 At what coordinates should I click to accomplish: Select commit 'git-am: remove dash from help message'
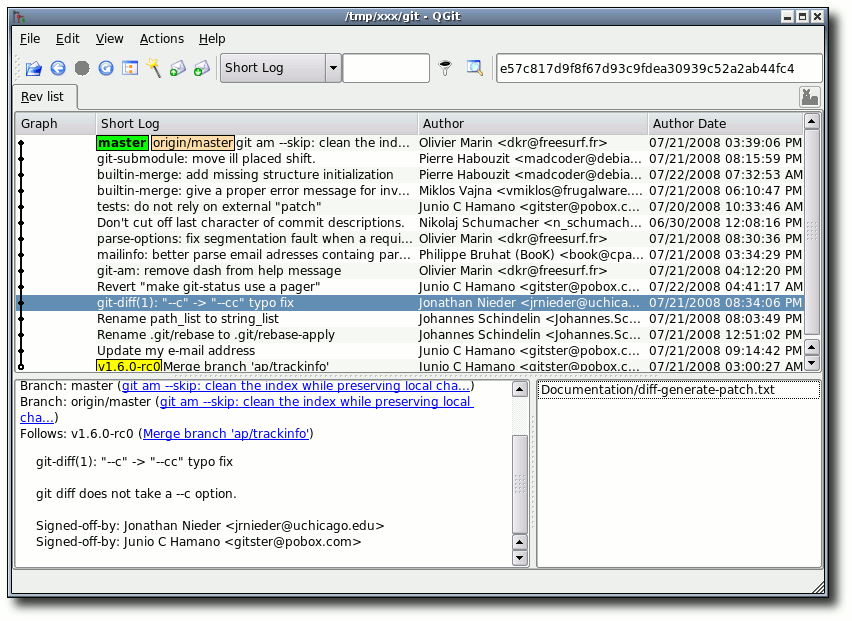click(410, 271)
